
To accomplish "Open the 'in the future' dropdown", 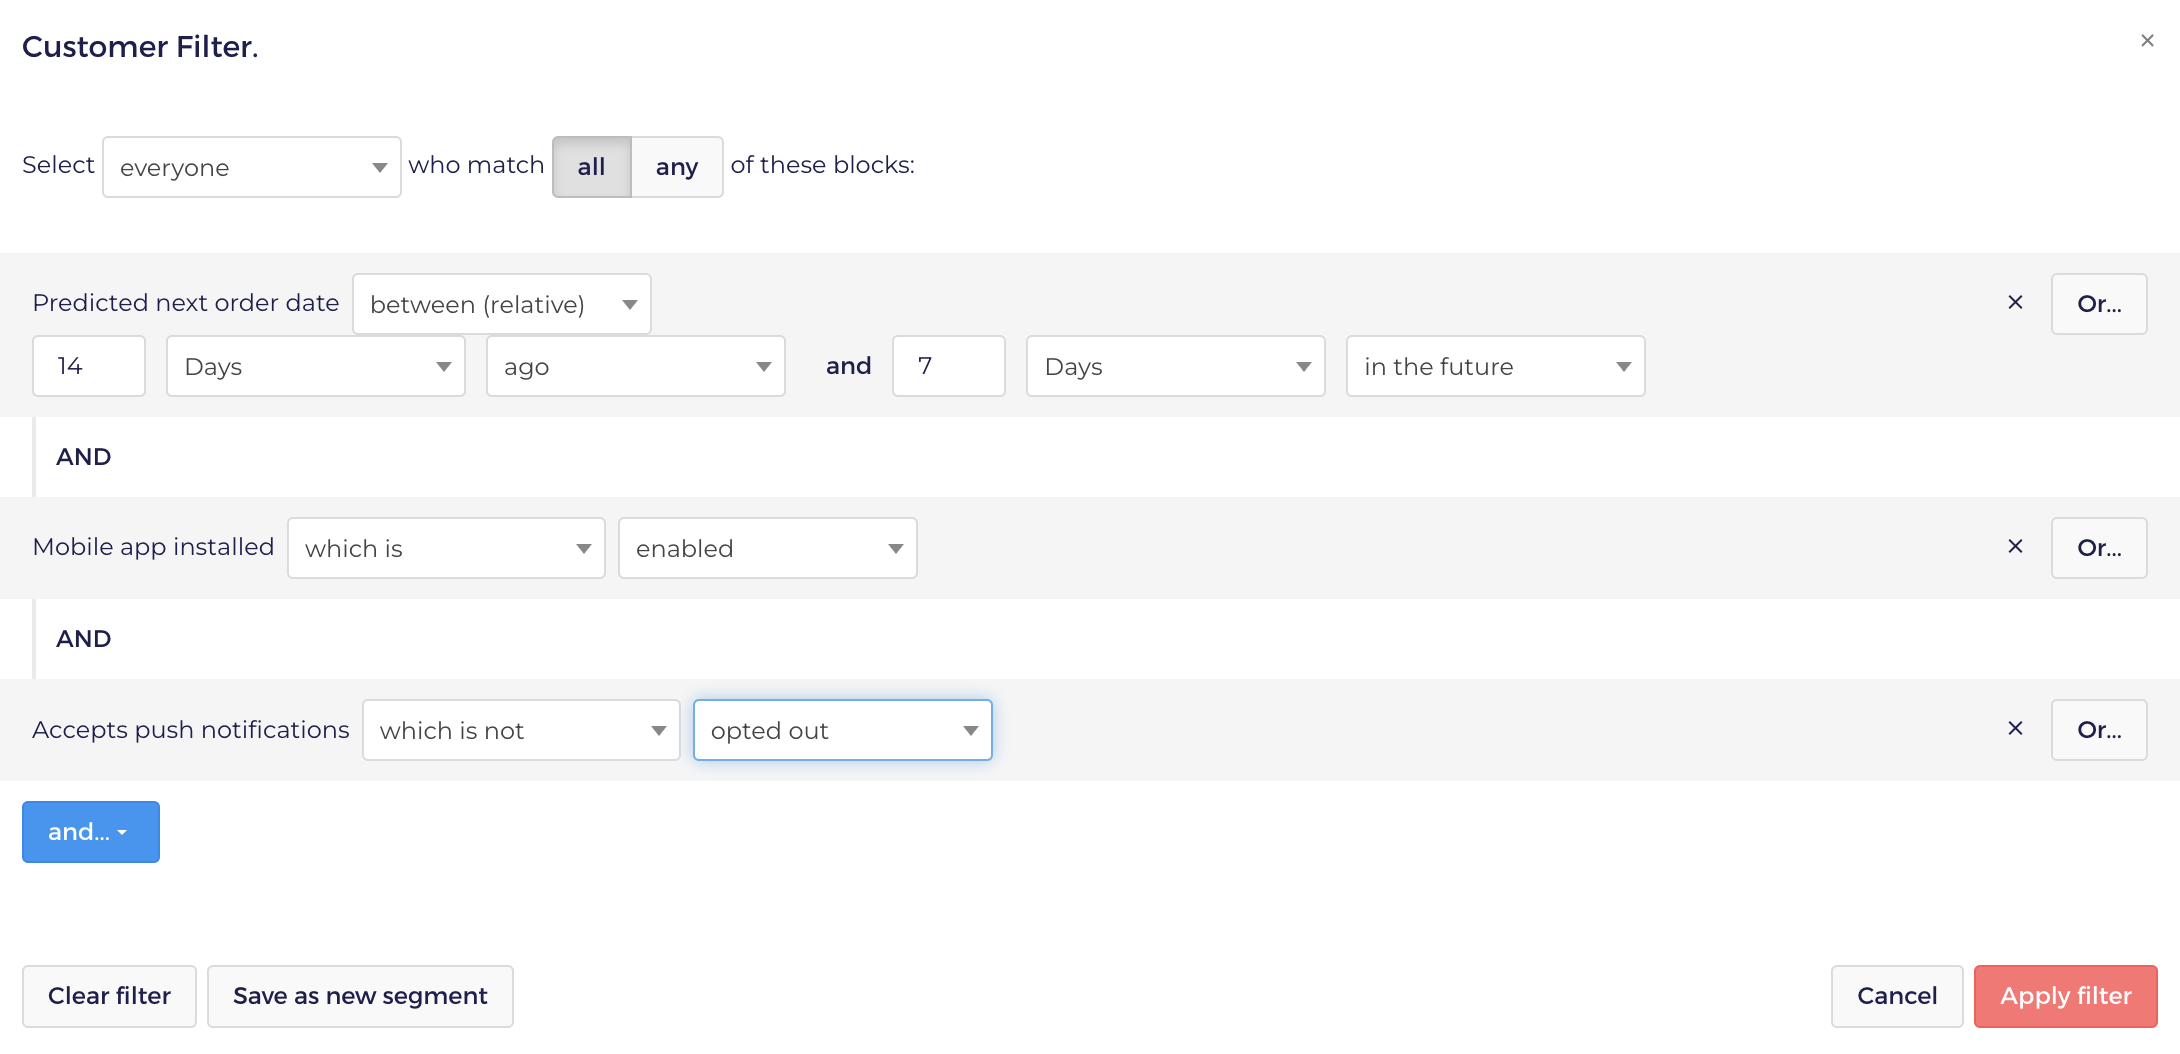I will pyautogui.click(x=1496, y=366).
